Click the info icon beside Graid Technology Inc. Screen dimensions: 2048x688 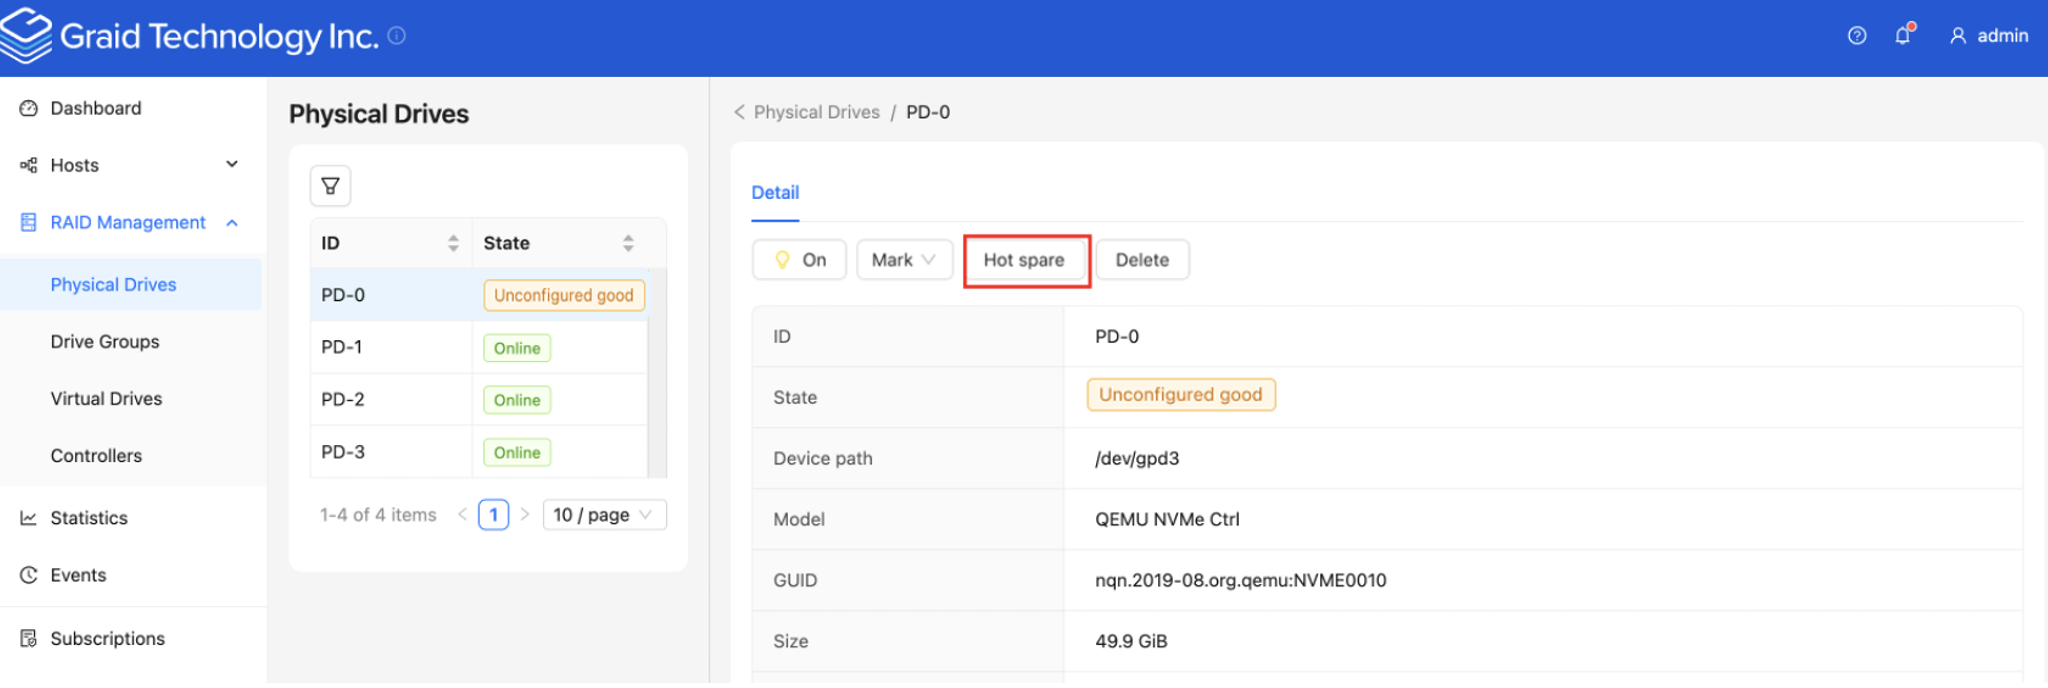tap(397, 36)
